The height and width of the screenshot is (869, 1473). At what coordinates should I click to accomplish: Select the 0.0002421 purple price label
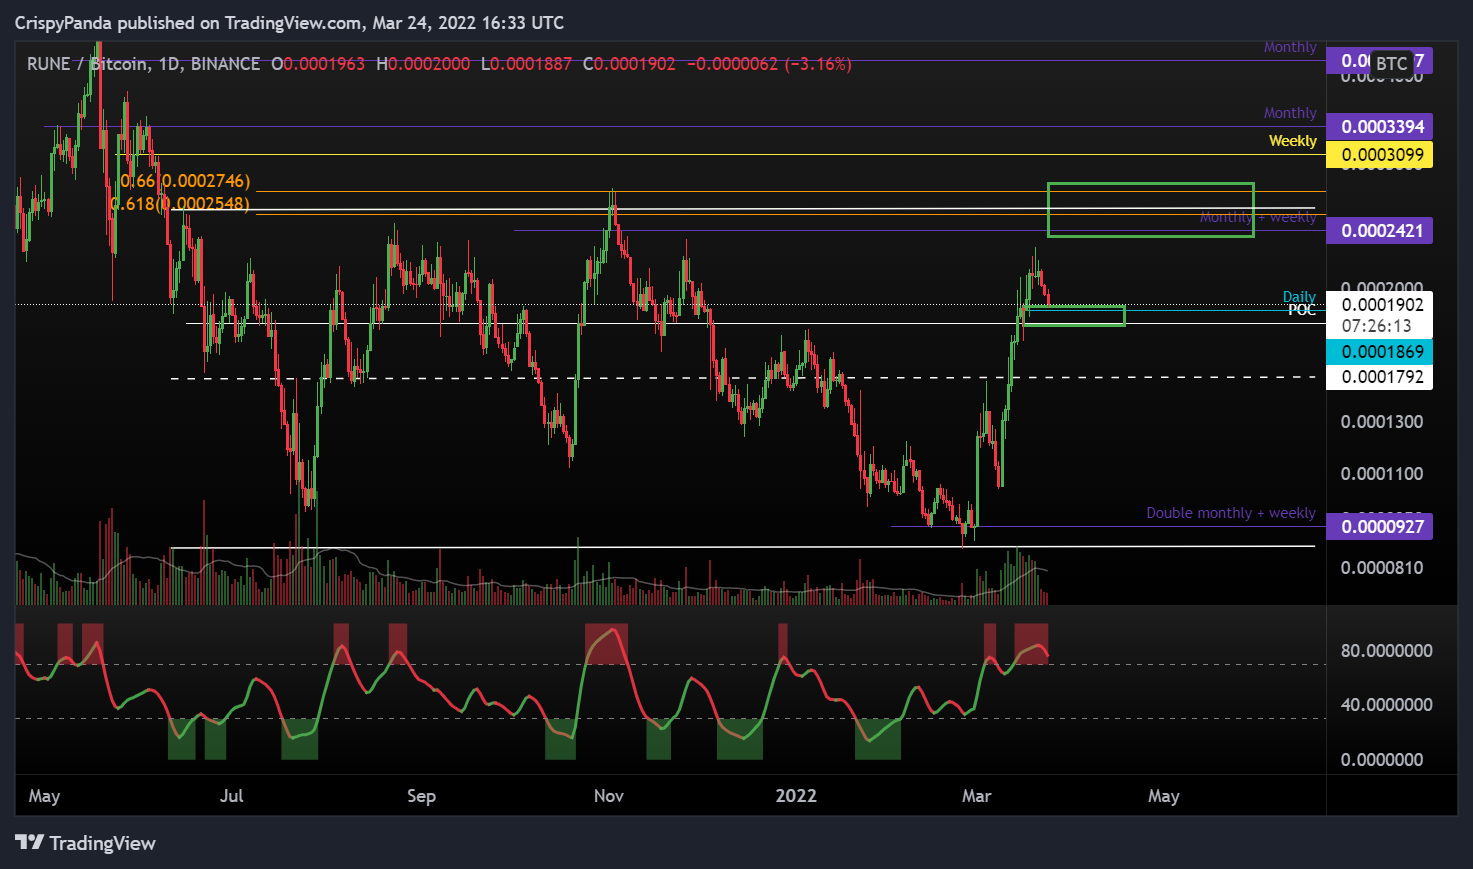pos(1380,231)
